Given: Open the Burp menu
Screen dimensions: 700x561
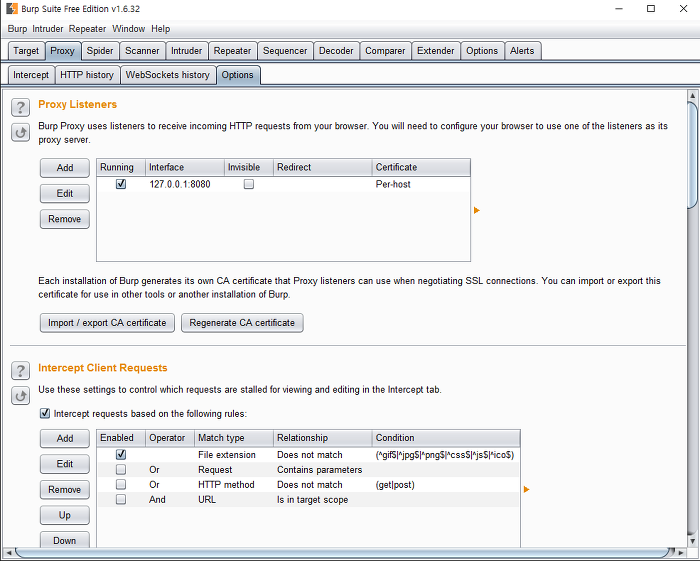Looking at the screenshot, I should point(17,29).
